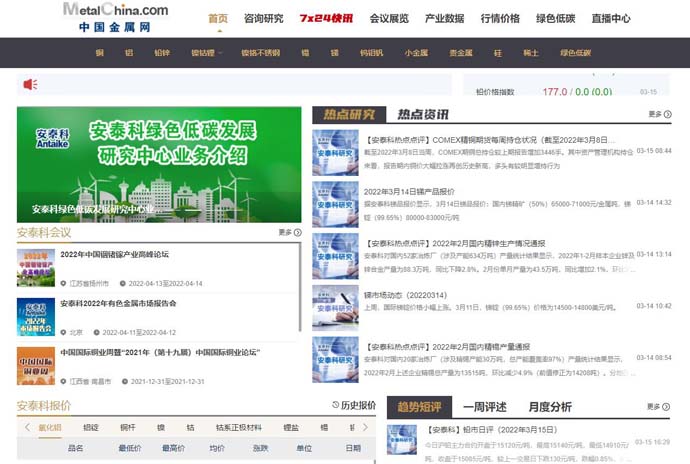Switch to the 月度分析 tab

pyautogui.click(x=550, y=407)
